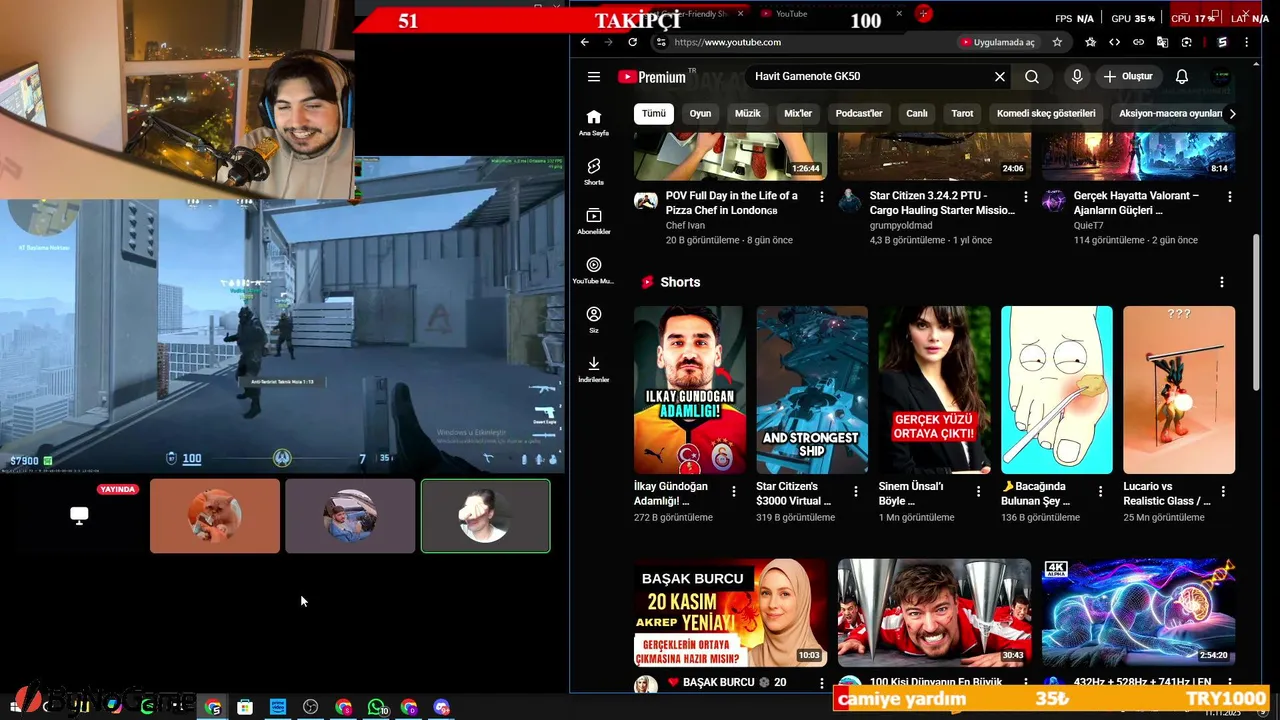Click the link extension icon in toolbar
1280x720 pixels.
click(1138, 42)
